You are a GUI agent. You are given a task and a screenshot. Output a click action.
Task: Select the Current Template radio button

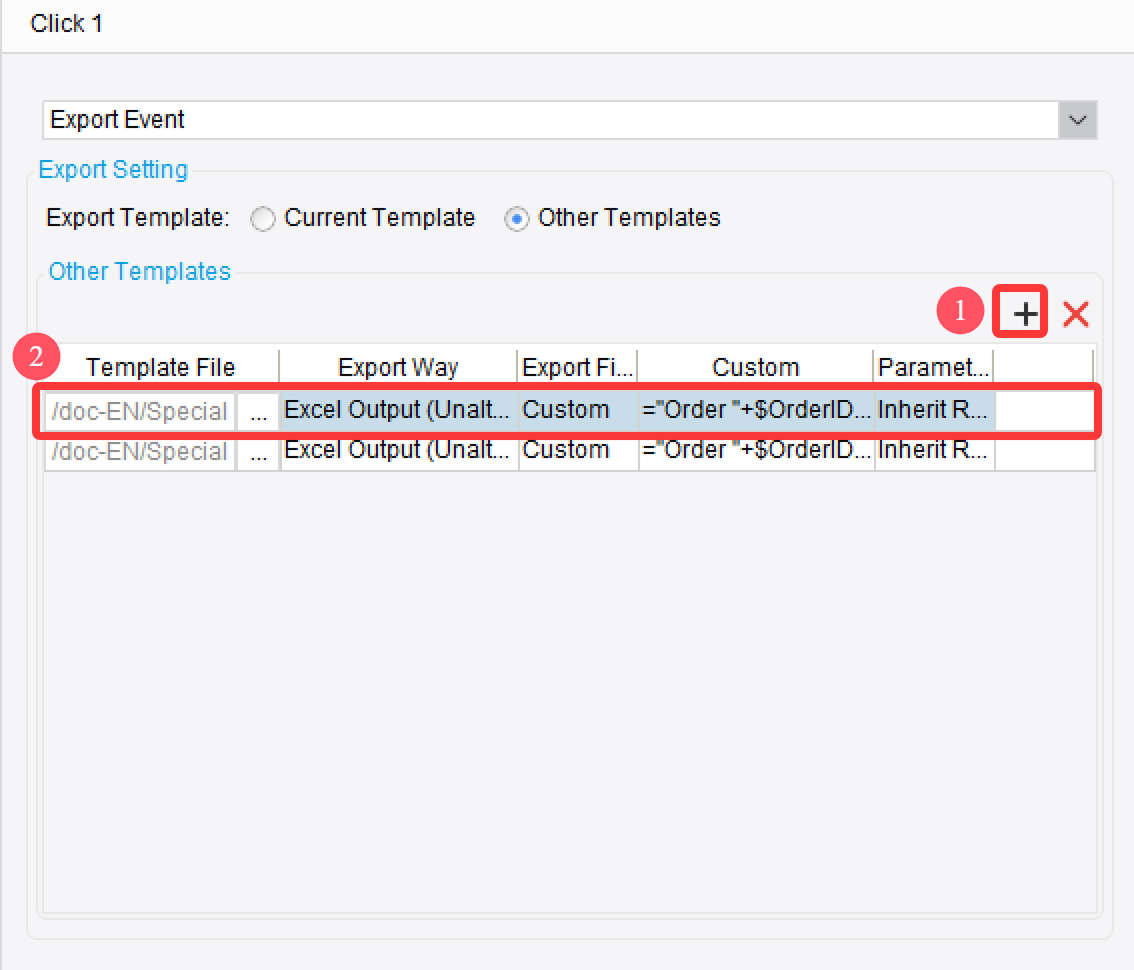tap(263, 218)
